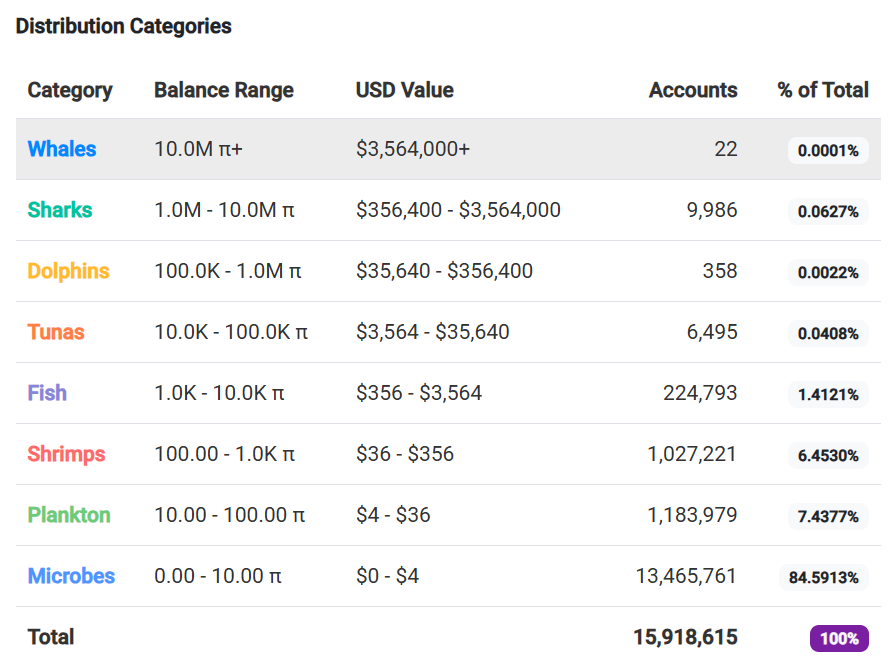Select the 0.0408% badge for Tunas

coord(828,333)
